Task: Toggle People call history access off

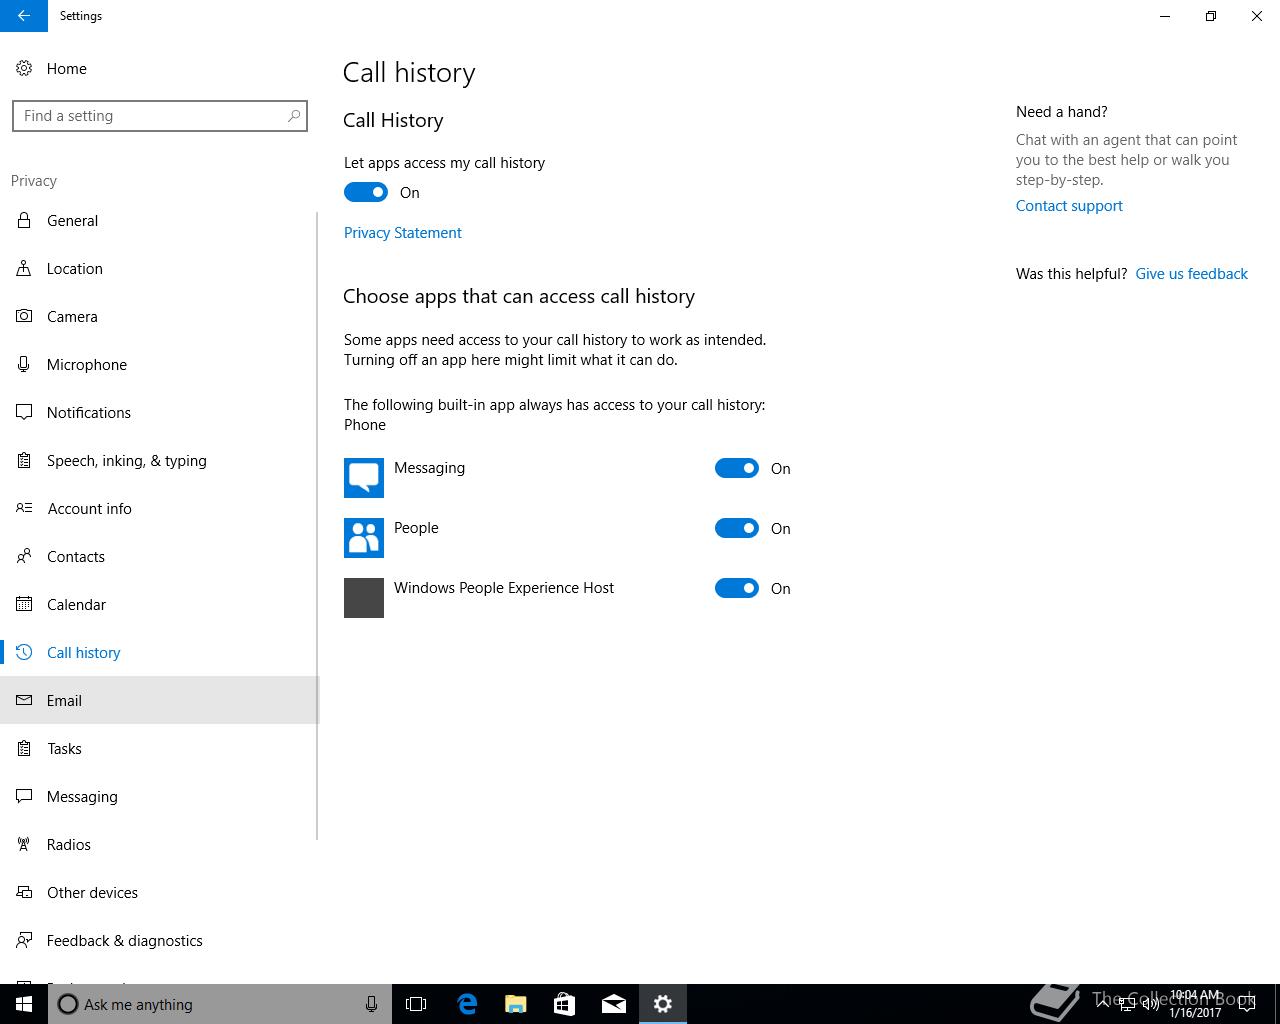Action: click(737, 528)
